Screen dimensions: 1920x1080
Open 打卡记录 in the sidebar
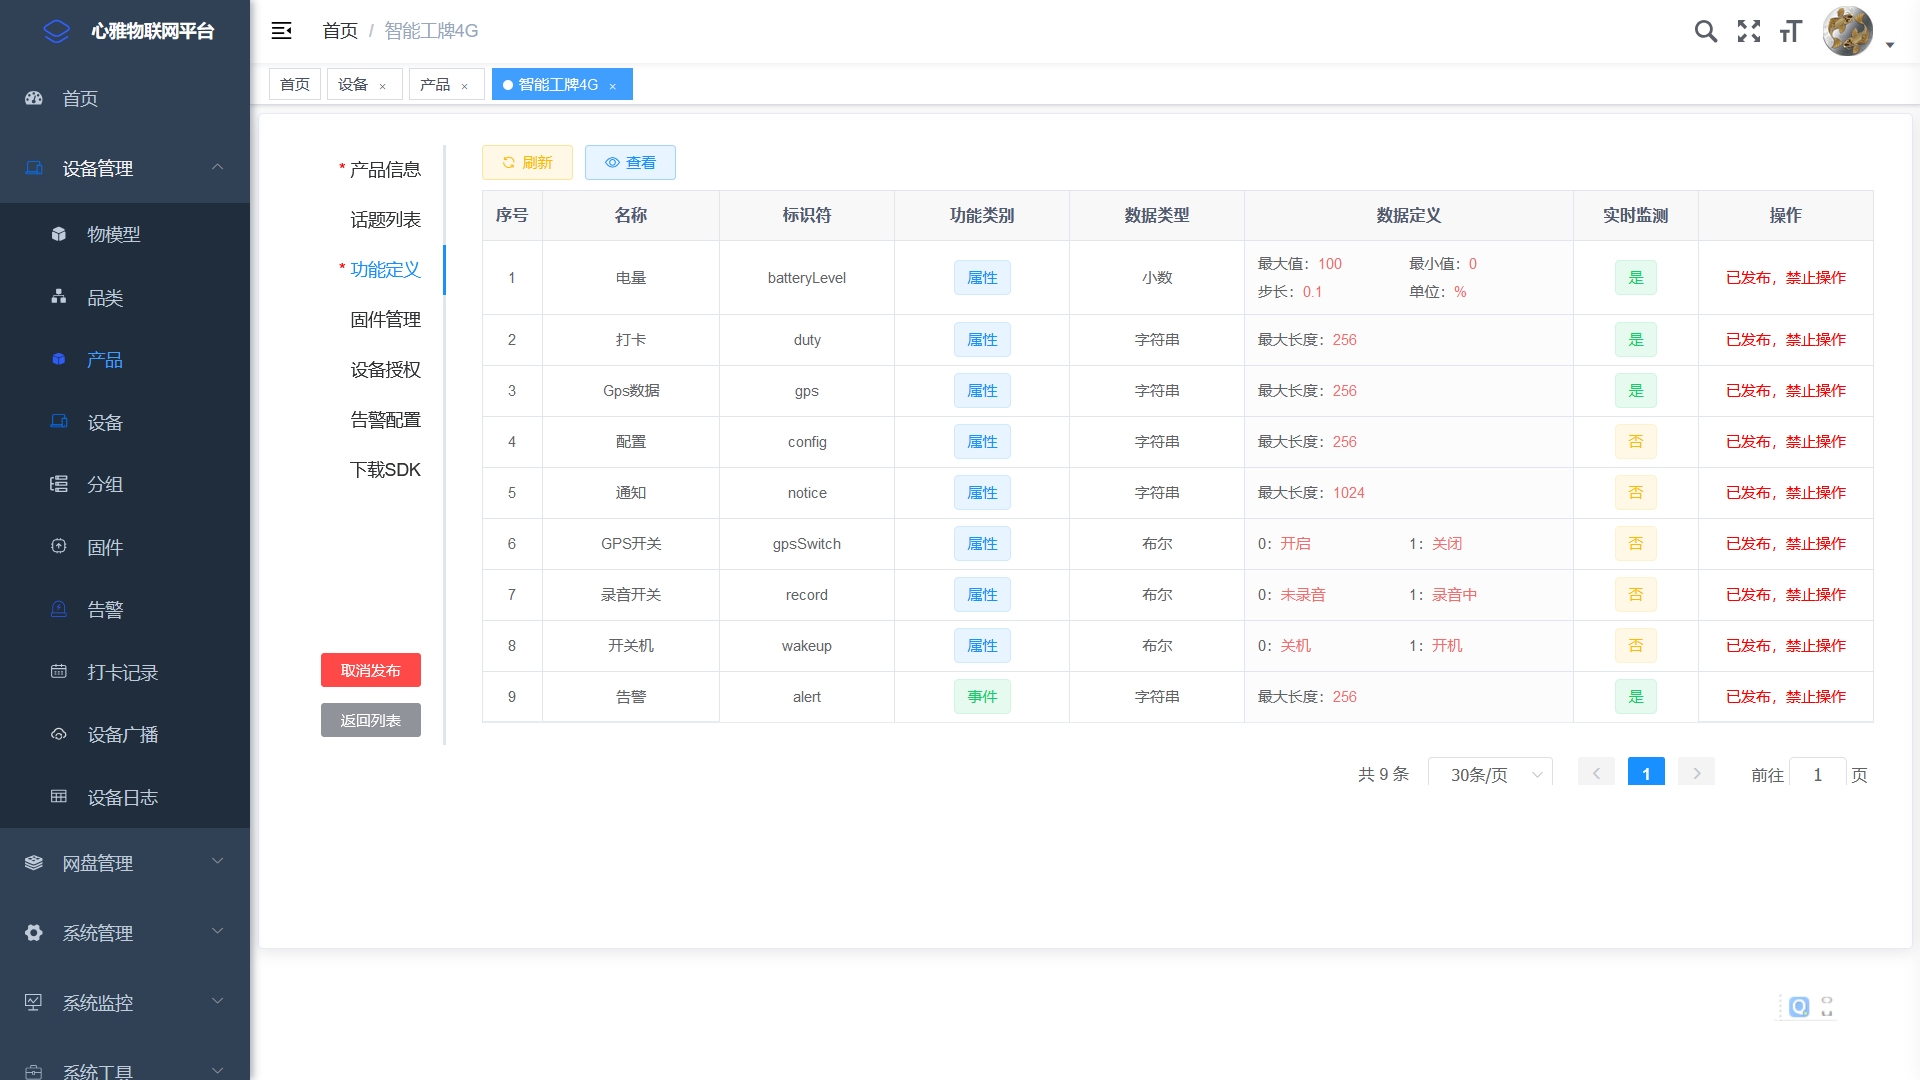(122, 672)
